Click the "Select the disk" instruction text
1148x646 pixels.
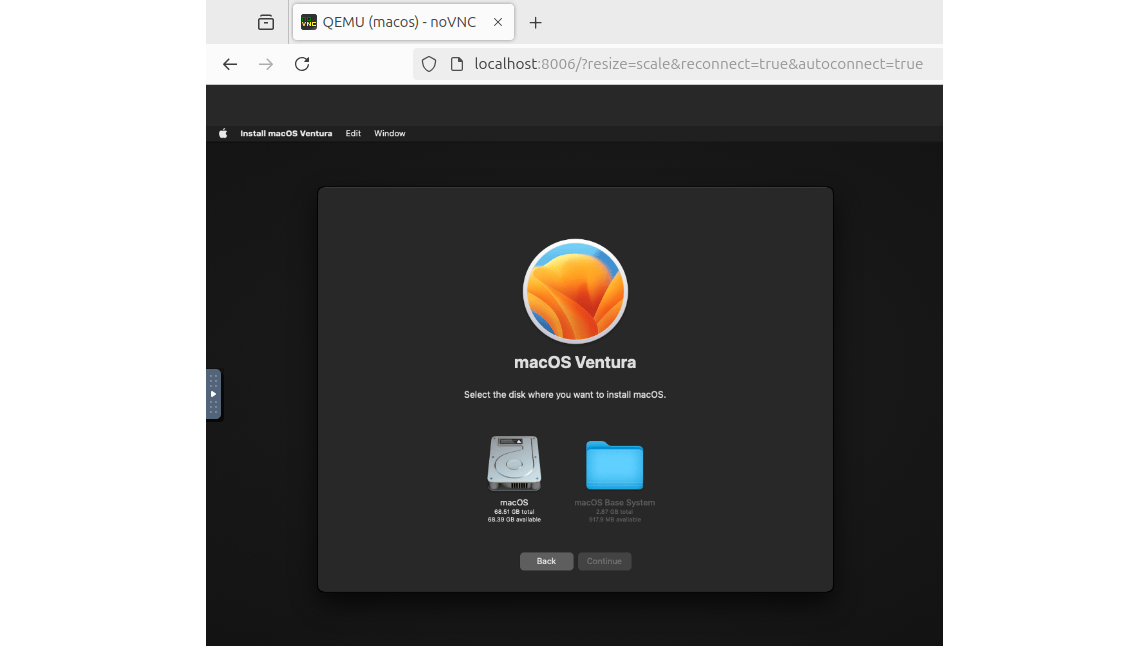pos(564,395)
